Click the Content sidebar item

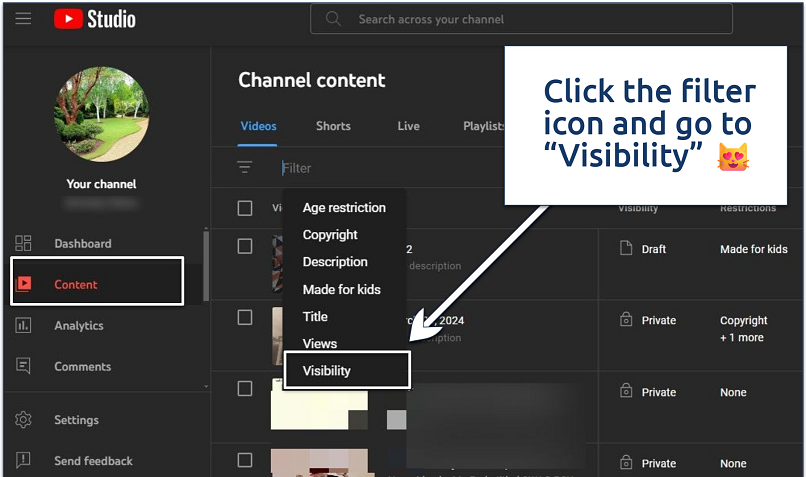pos(76,285)
